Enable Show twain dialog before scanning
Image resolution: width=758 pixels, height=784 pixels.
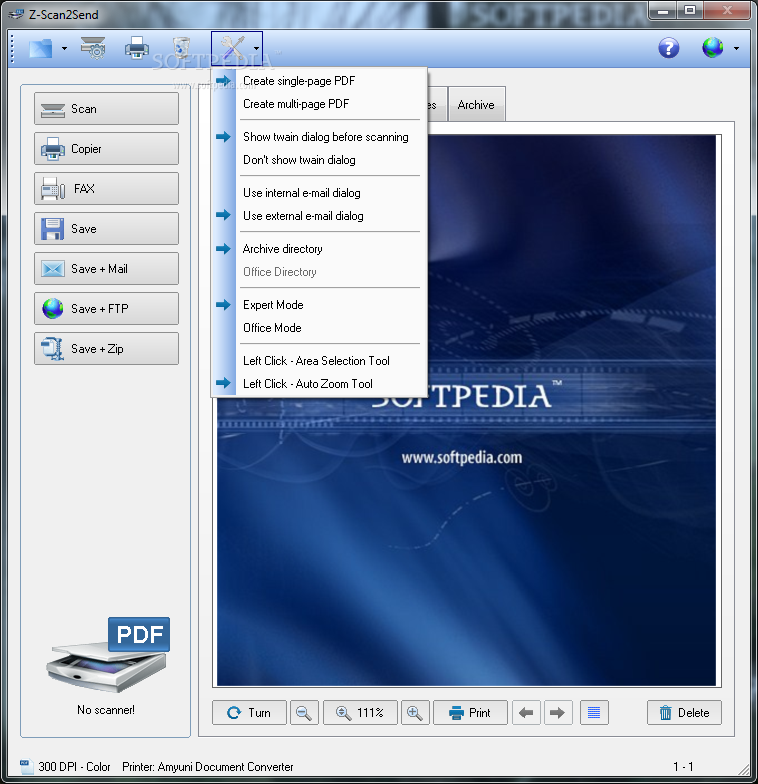(320, 137)
